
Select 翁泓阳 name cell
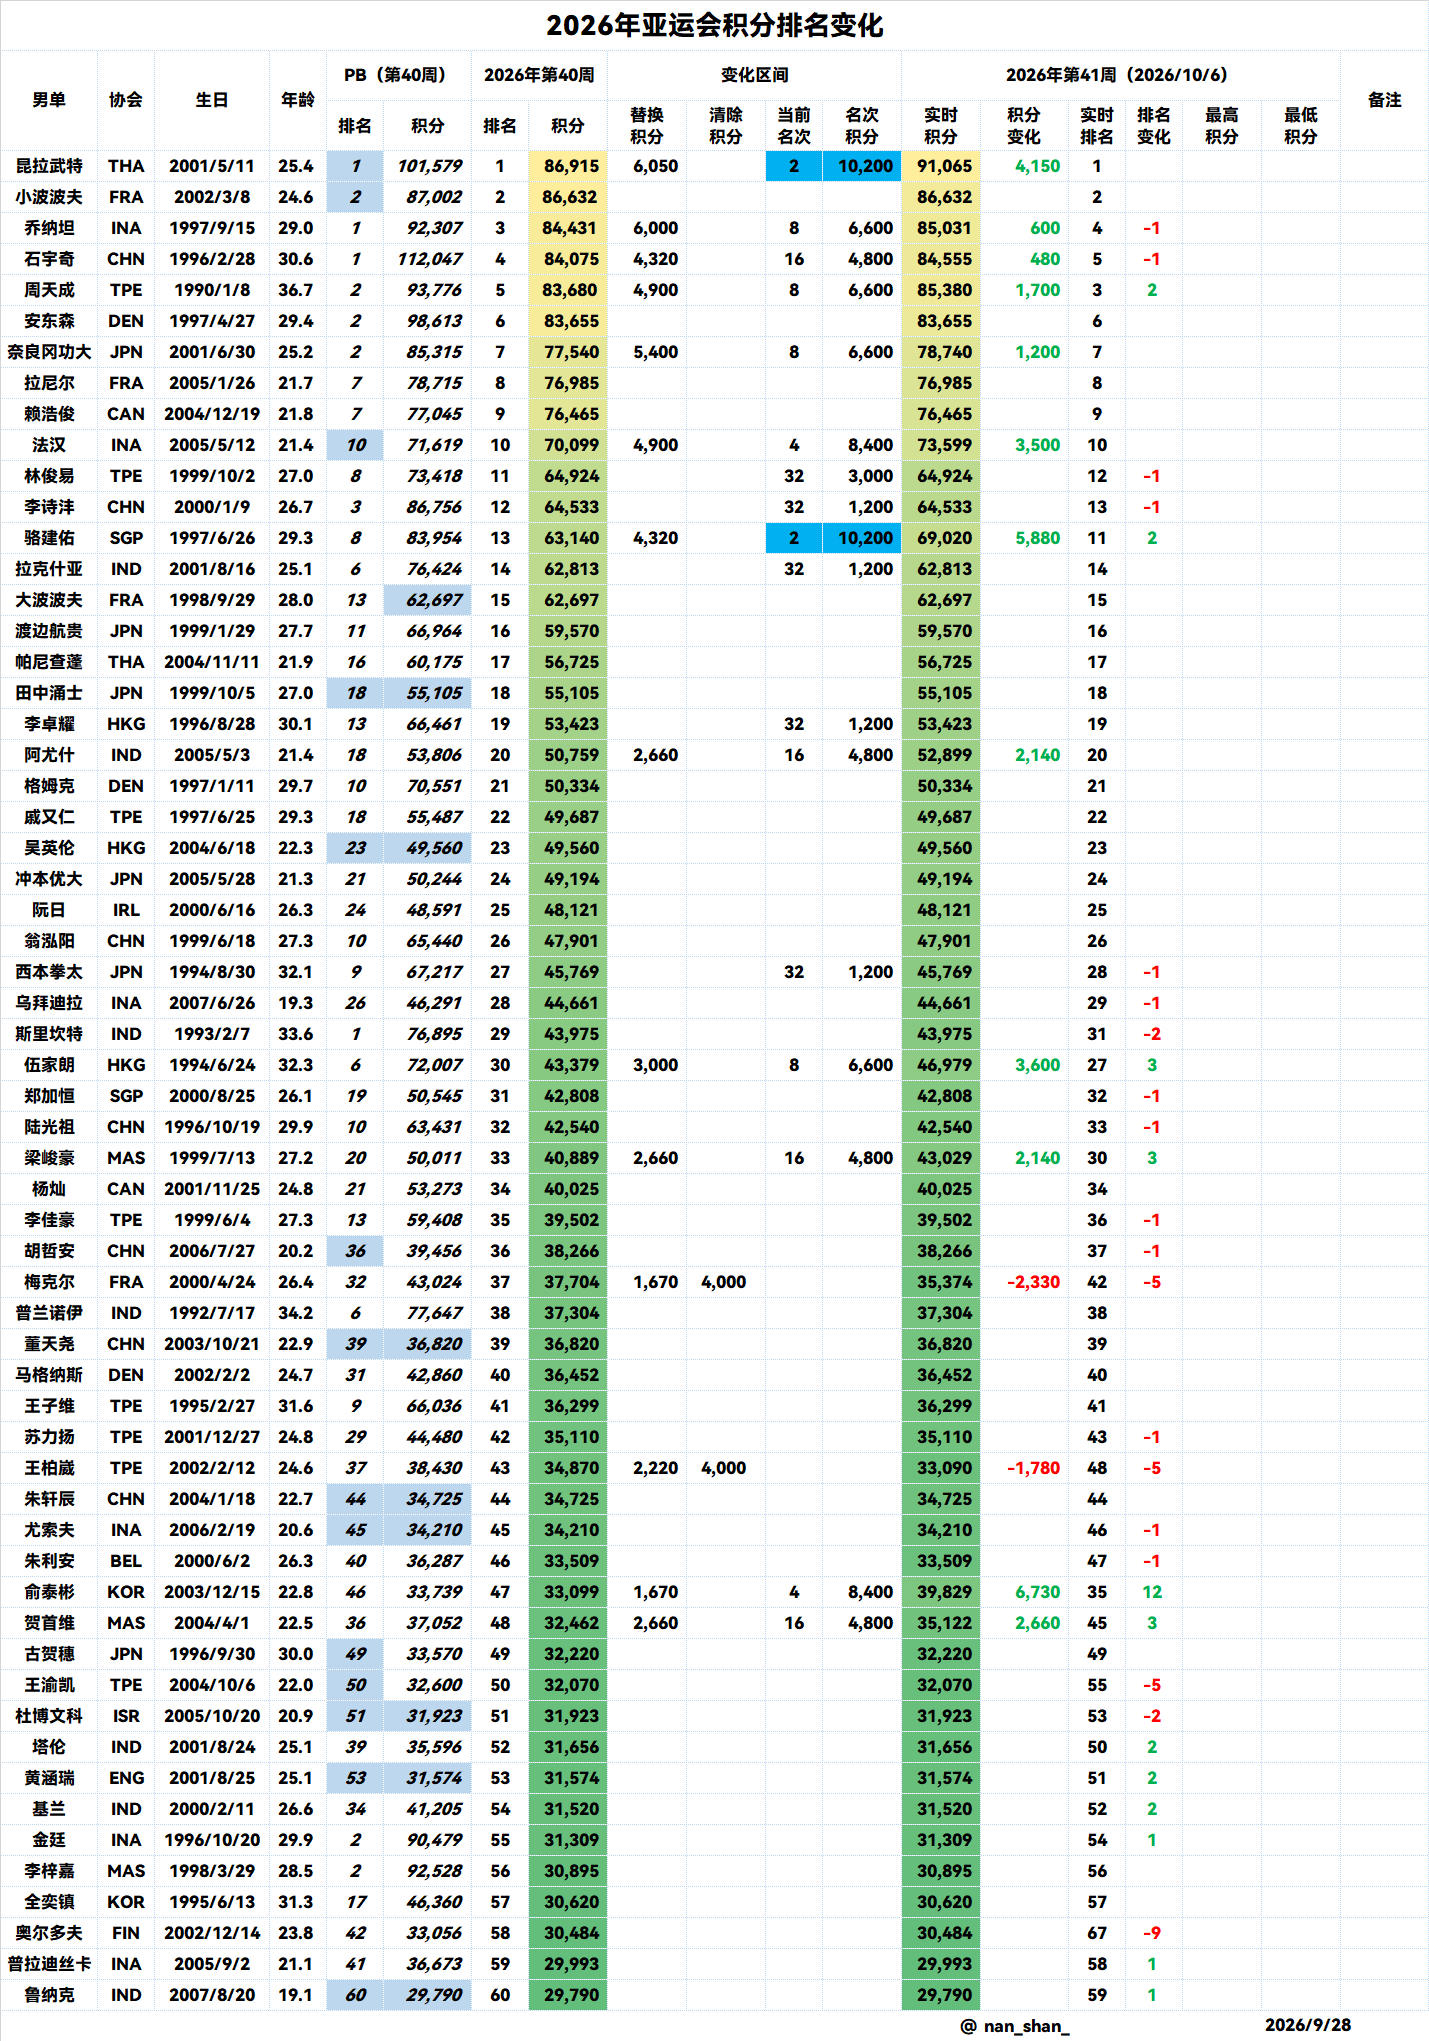(49, 941)
